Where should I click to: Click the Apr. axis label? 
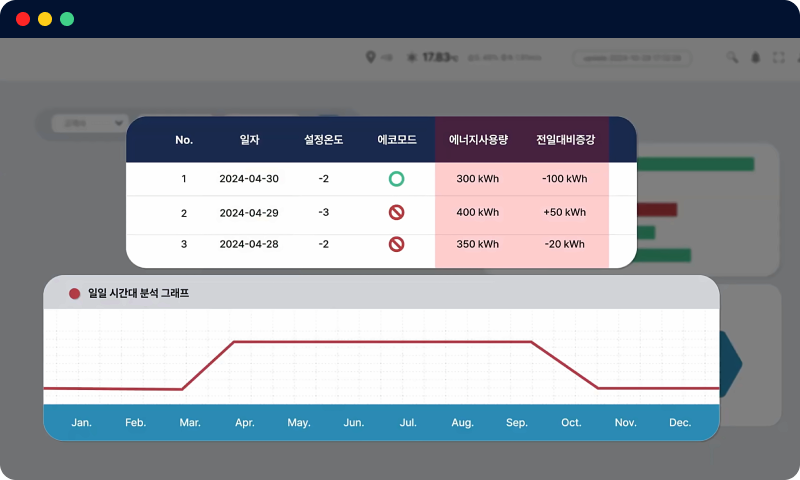[x=245, y=423]
